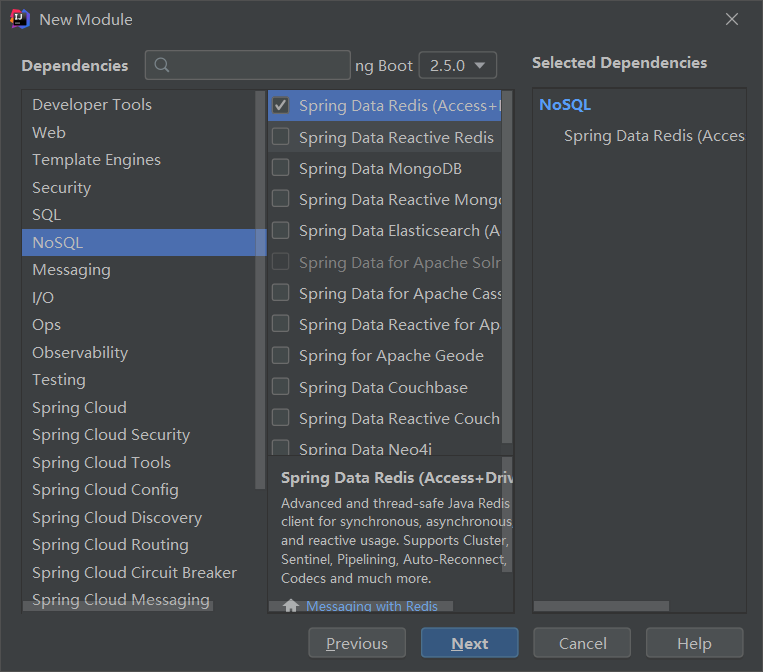Uncheck Spring Data Redis dependency
The height and width of the screenshot is (672, 763).
pyautogui.click(x=281, y=106)
